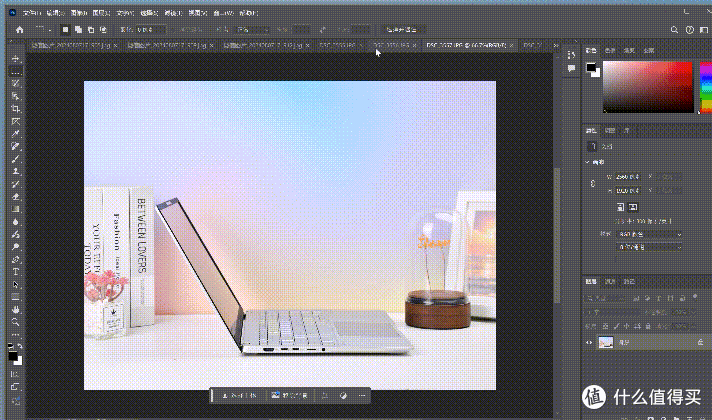Click the foreground color swatch in the Color panel
This screenshot has height=420, width=712.
pos(590,68)
